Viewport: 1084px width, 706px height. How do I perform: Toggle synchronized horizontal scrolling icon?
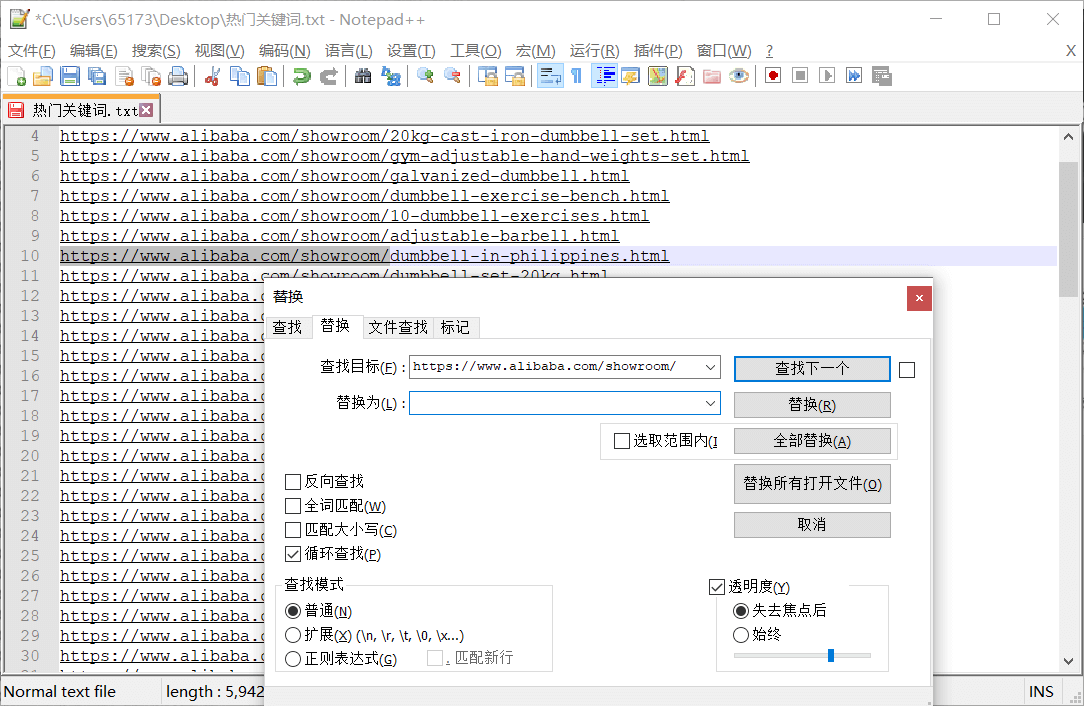(514, 76)
